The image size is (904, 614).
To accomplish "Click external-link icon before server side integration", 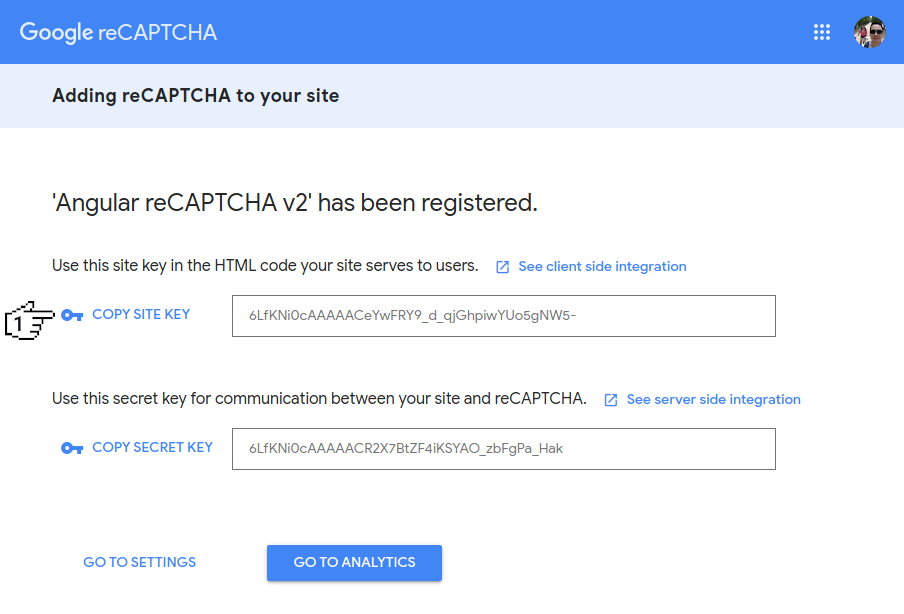I will (611, 400).
